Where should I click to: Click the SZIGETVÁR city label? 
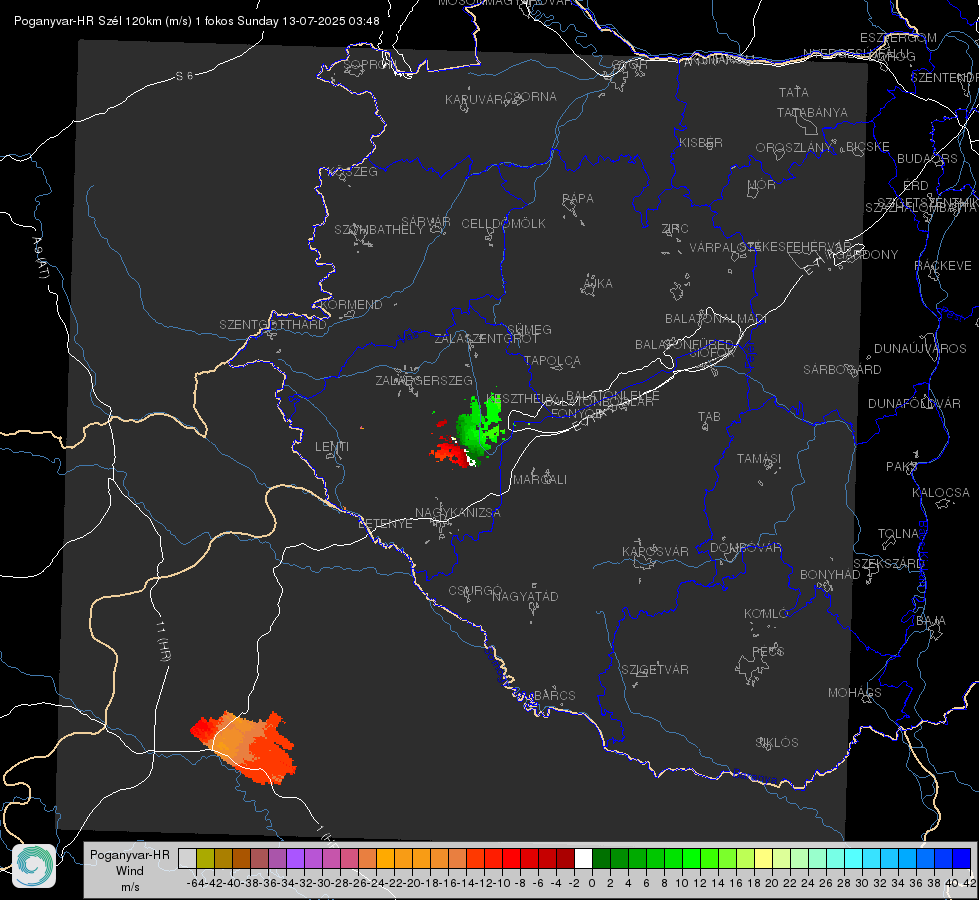[x=654, y=670]
